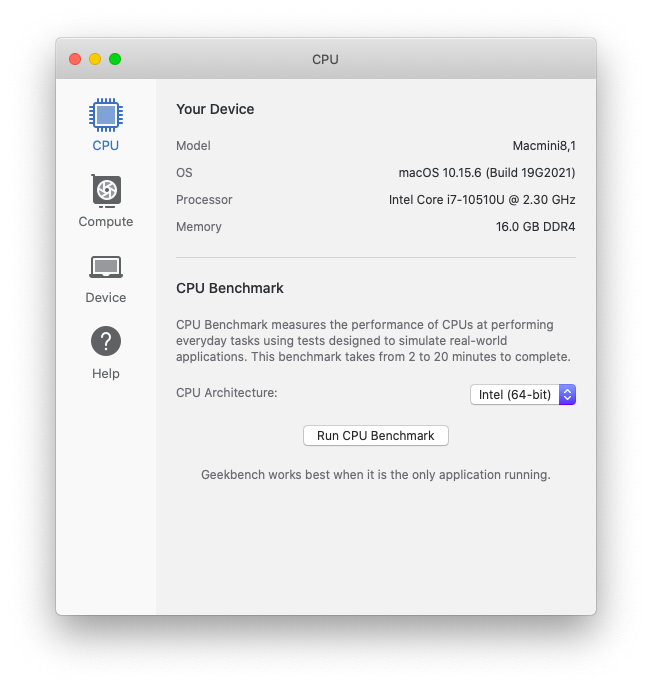This screenshot has height=689, width=652.
Task: Open the CPU Architecture dropdown
Action: (523, 395)
